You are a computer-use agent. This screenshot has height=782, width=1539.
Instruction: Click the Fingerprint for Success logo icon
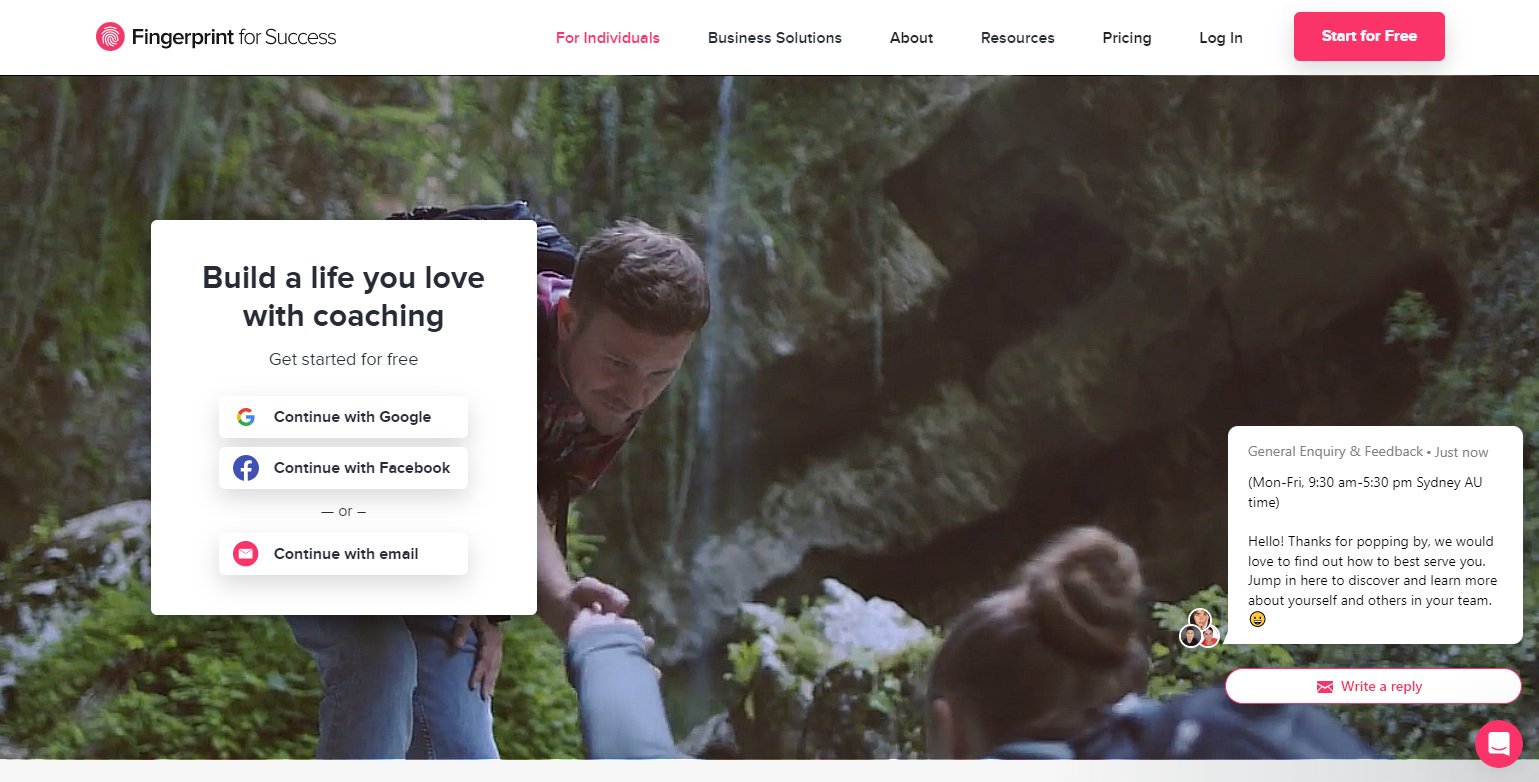pos(110,37)
